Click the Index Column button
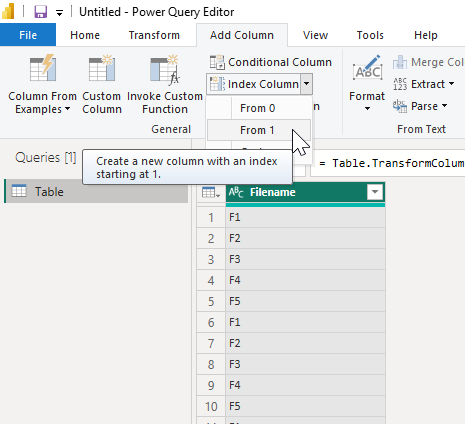465x424 pixels. click(254, 84)
